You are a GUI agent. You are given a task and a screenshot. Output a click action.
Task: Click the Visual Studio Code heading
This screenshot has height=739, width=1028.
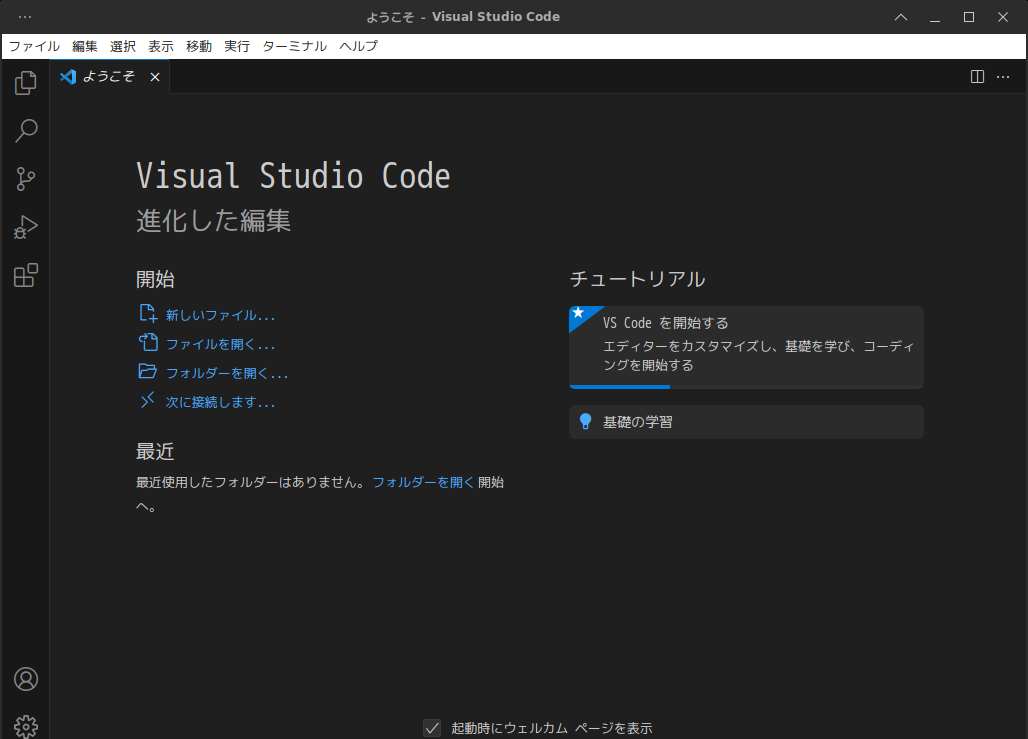(x=293, y=176)
